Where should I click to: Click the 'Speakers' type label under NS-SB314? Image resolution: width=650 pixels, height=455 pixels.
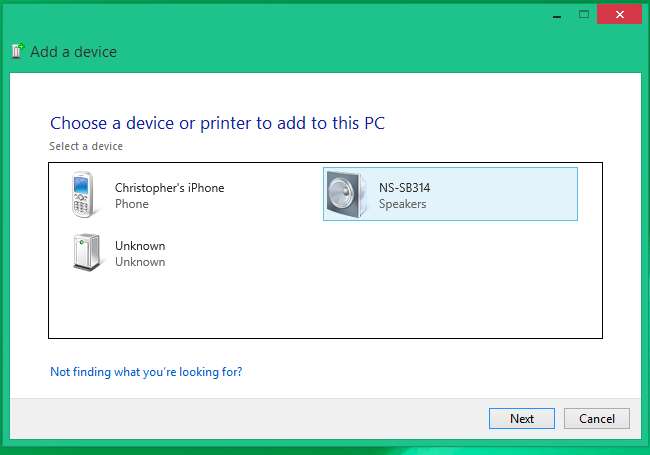point(402,204)
